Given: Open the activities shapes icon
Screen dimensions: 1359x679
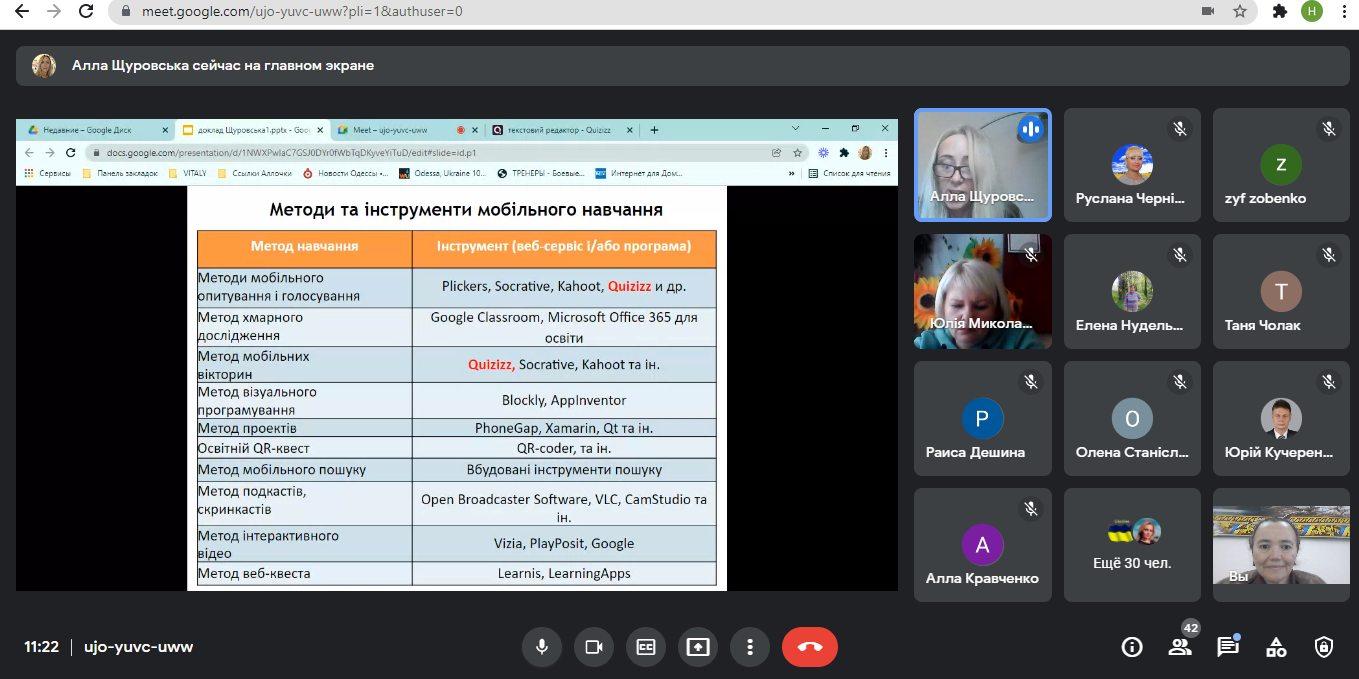Looking at the screenshot, I should [x=1276, y=647].
